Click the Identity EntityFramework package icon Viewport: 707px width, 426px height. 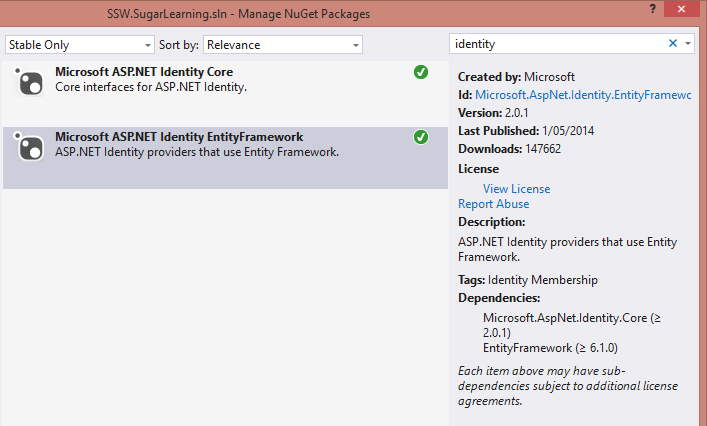point(29,146)
